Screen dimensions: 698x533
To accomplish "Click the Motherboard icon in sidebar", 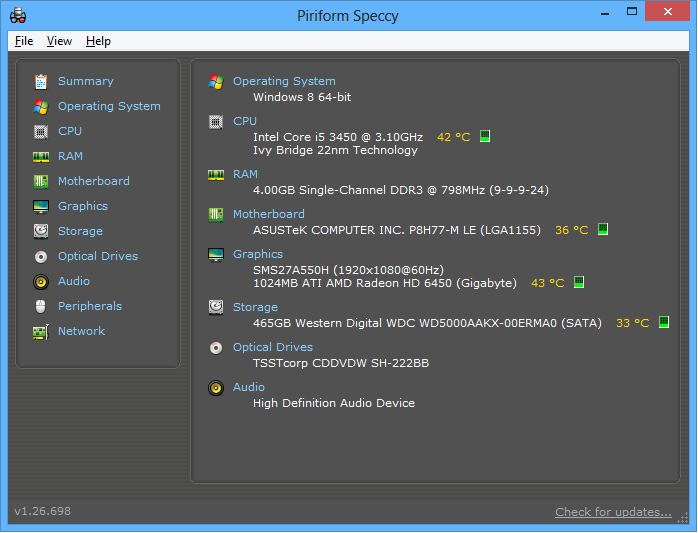I will 41,181.
